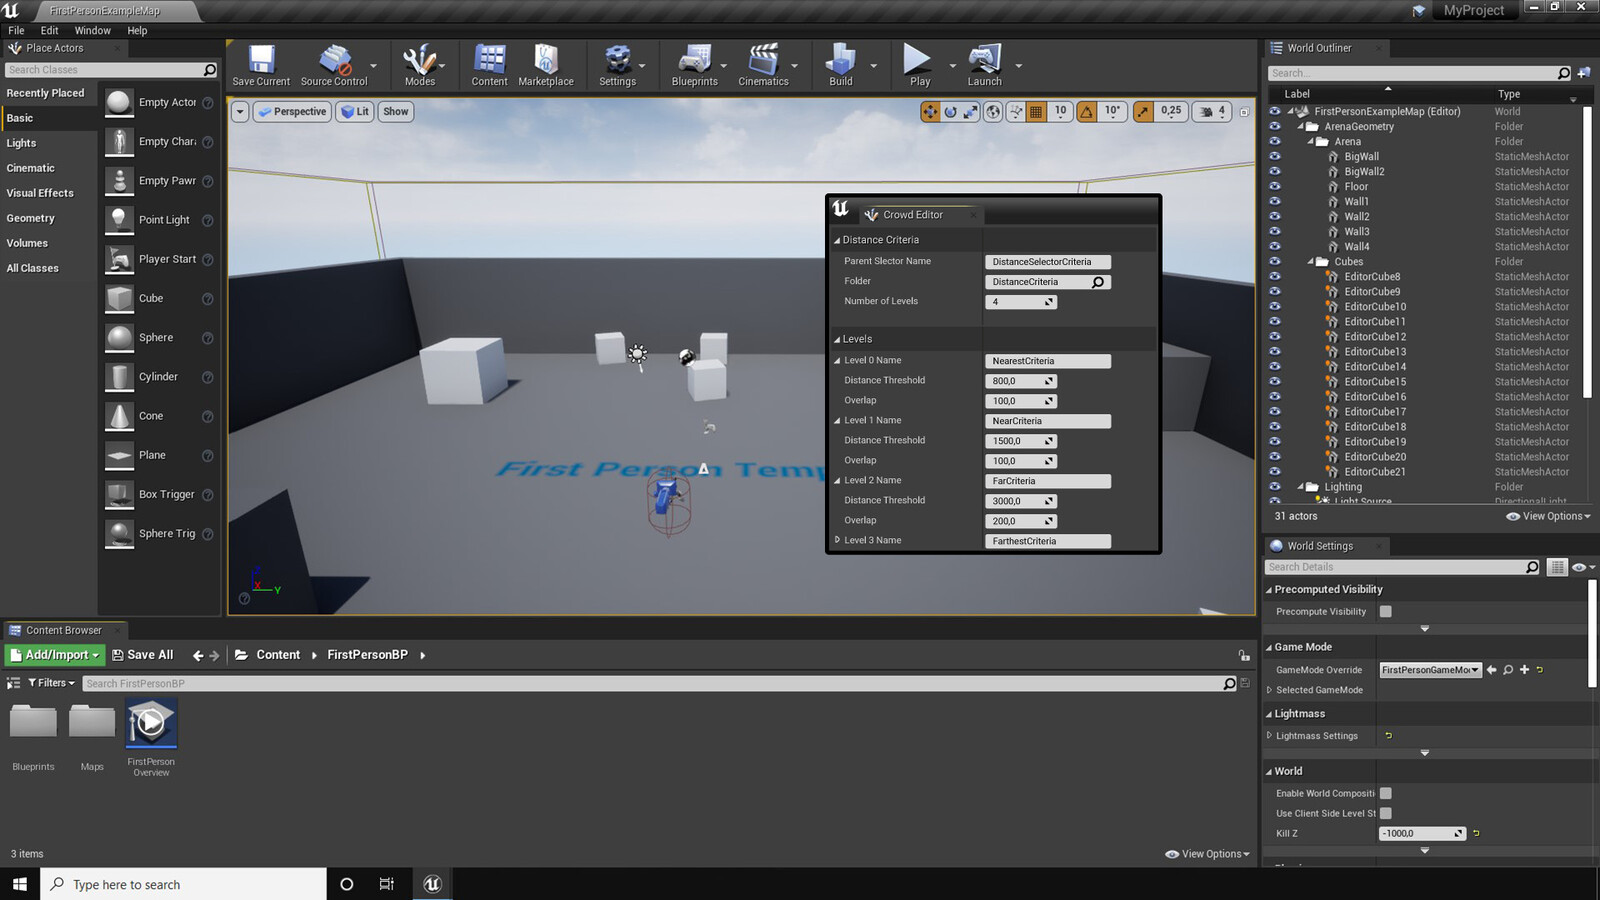Check Enable World Composition in World settings

pos(1385,792)
